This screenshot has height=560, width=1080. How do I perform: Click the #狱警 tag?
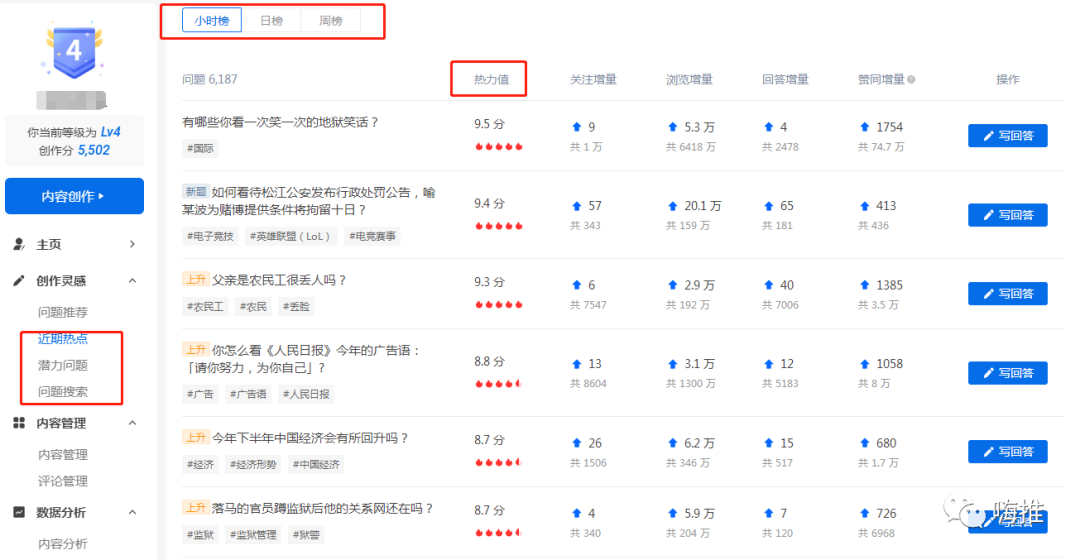[306, 535]
